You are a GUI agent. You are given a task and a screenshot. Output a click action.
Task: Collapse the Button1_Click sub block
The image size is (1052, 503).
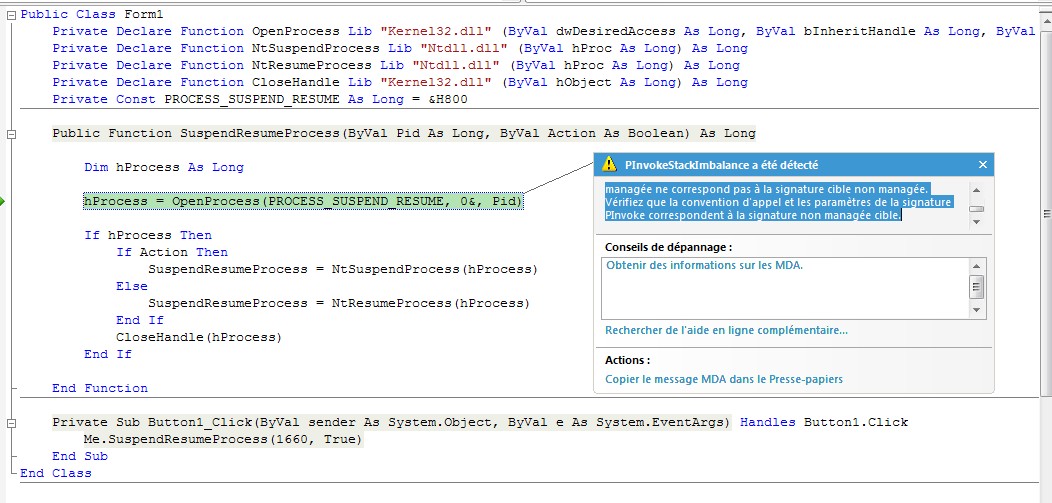tap(10, 422)
